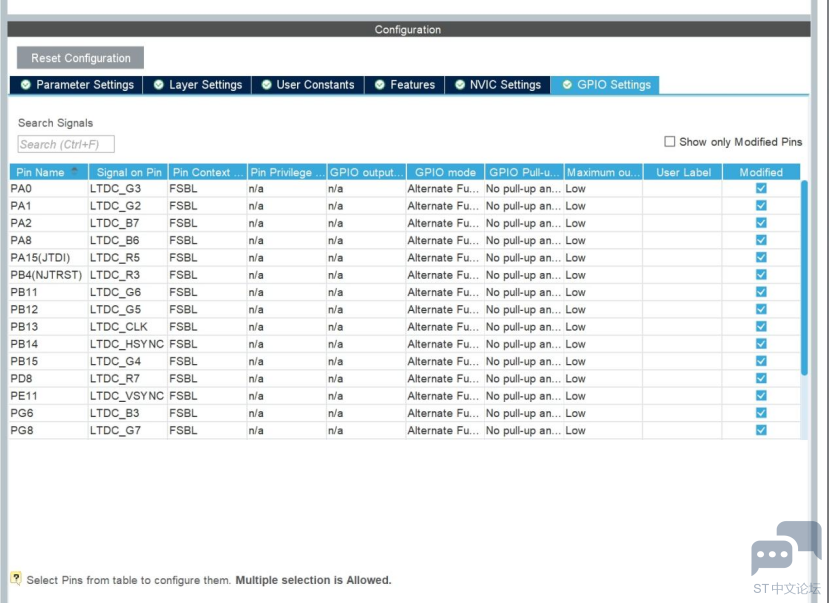Select the LTDC_VSYNC signal cell

tap(129, 396)
